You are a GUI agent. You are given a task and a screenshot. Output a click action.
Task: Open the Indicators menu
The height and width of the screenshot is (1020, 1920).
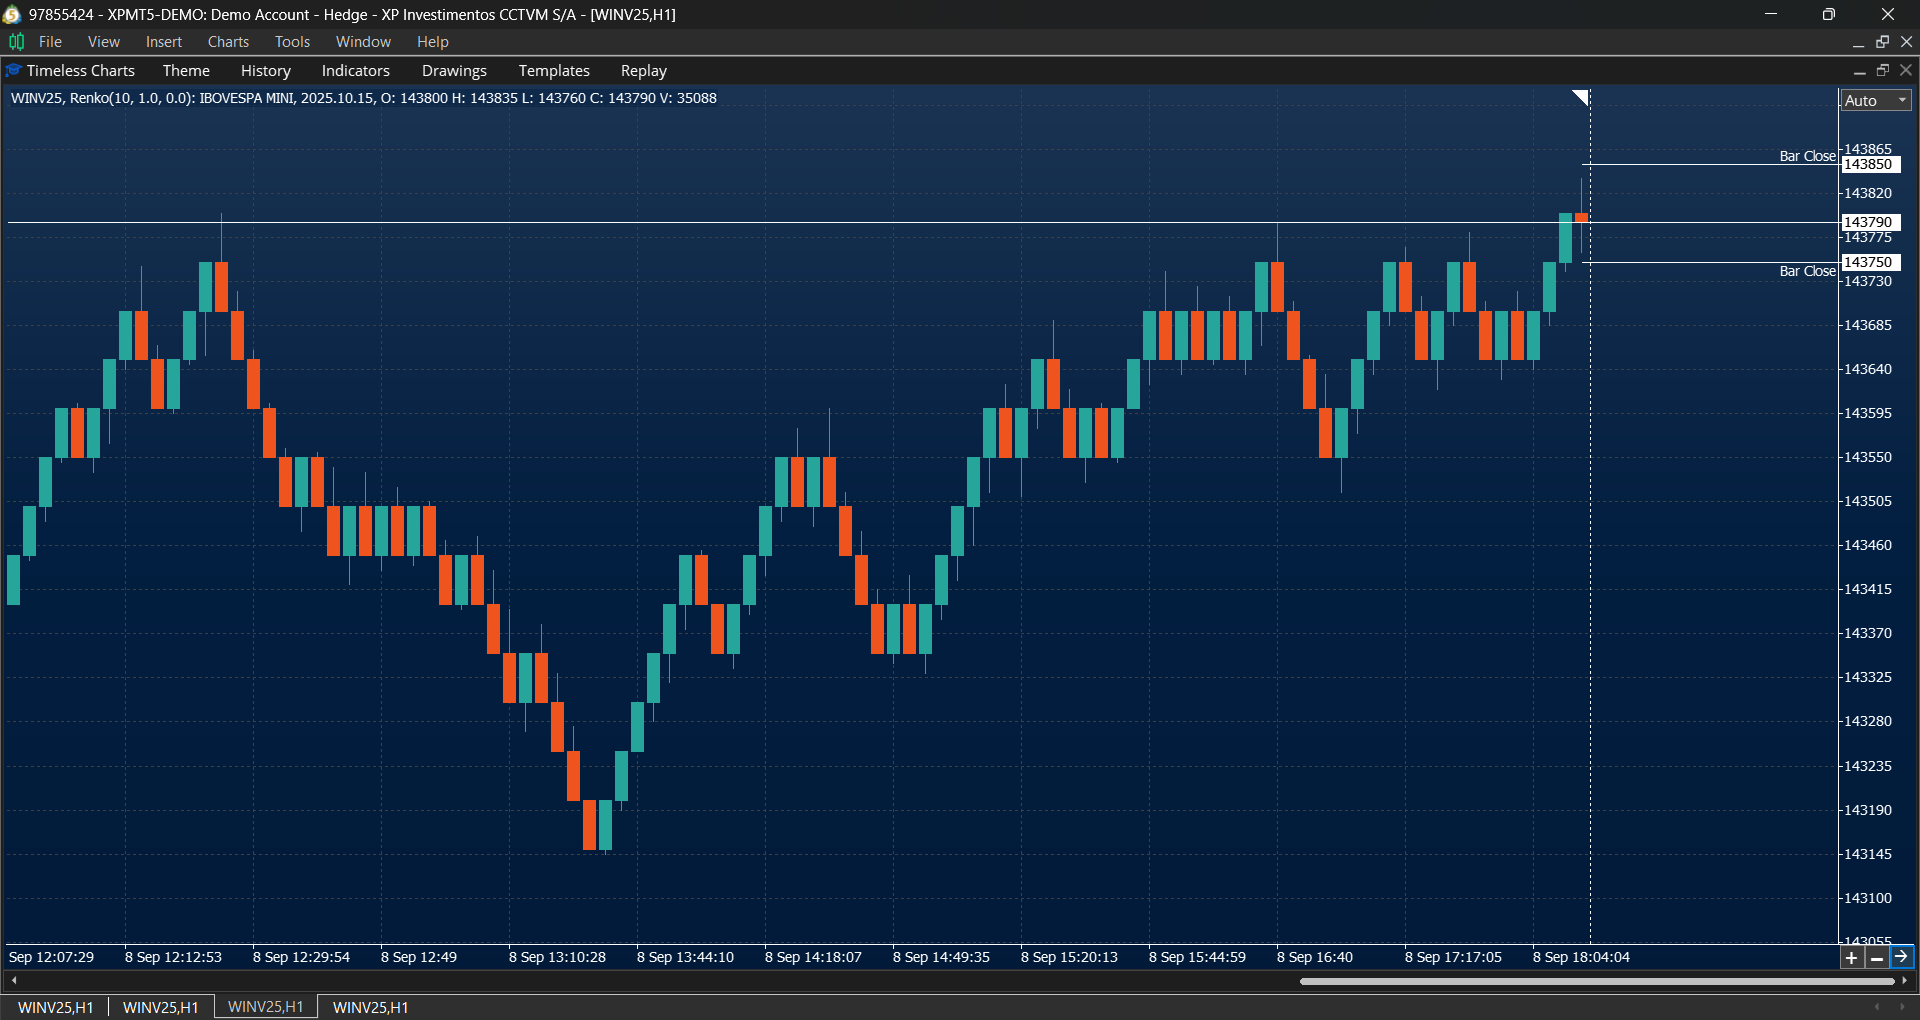coord(355,71)
